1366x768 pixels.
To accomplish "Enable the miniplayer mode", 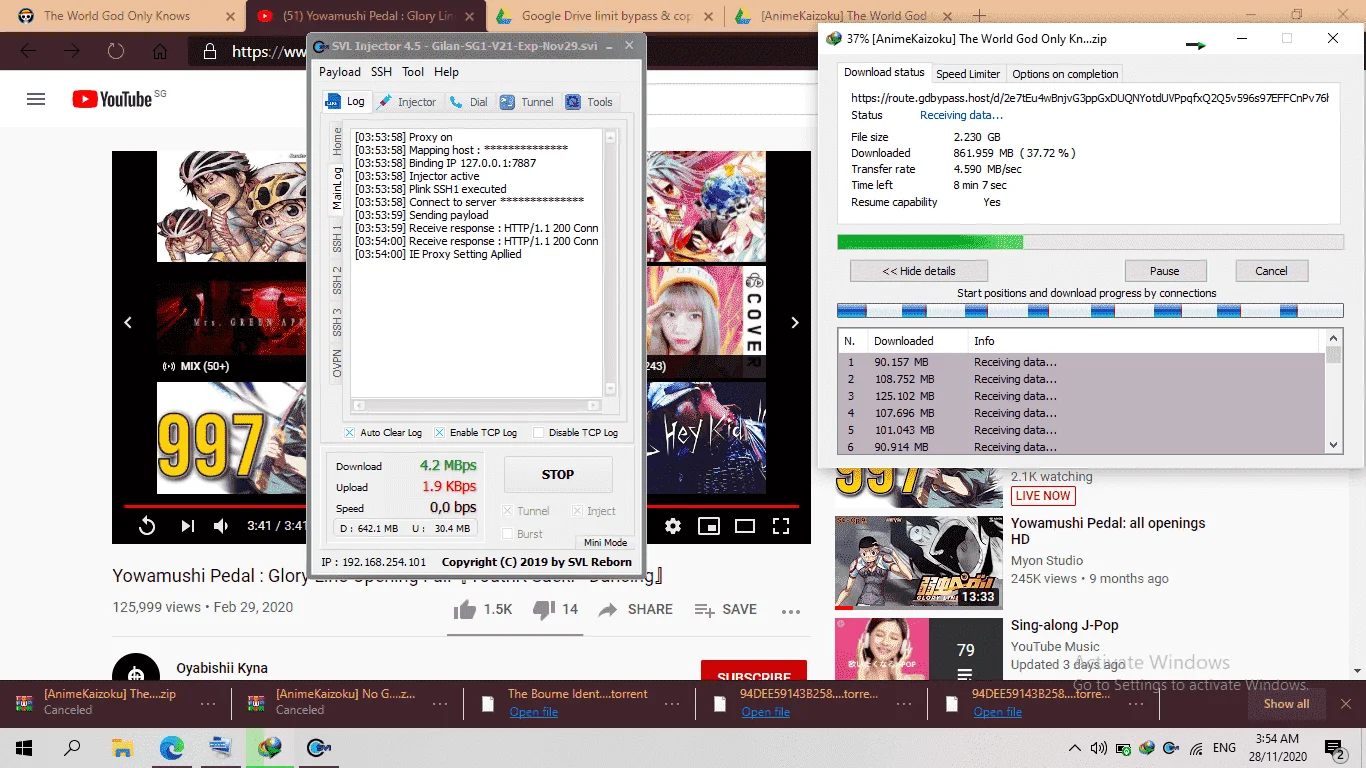I will [709, 526].
